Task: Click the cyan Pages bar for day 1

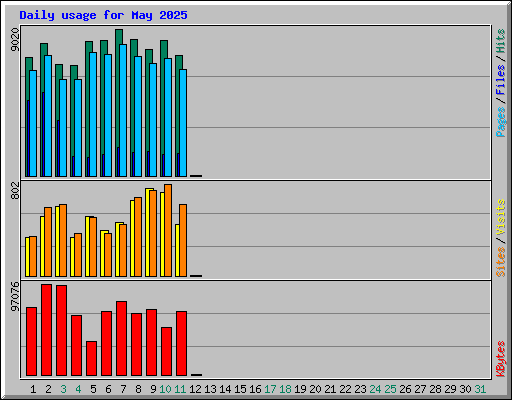Action: point(33,123)
